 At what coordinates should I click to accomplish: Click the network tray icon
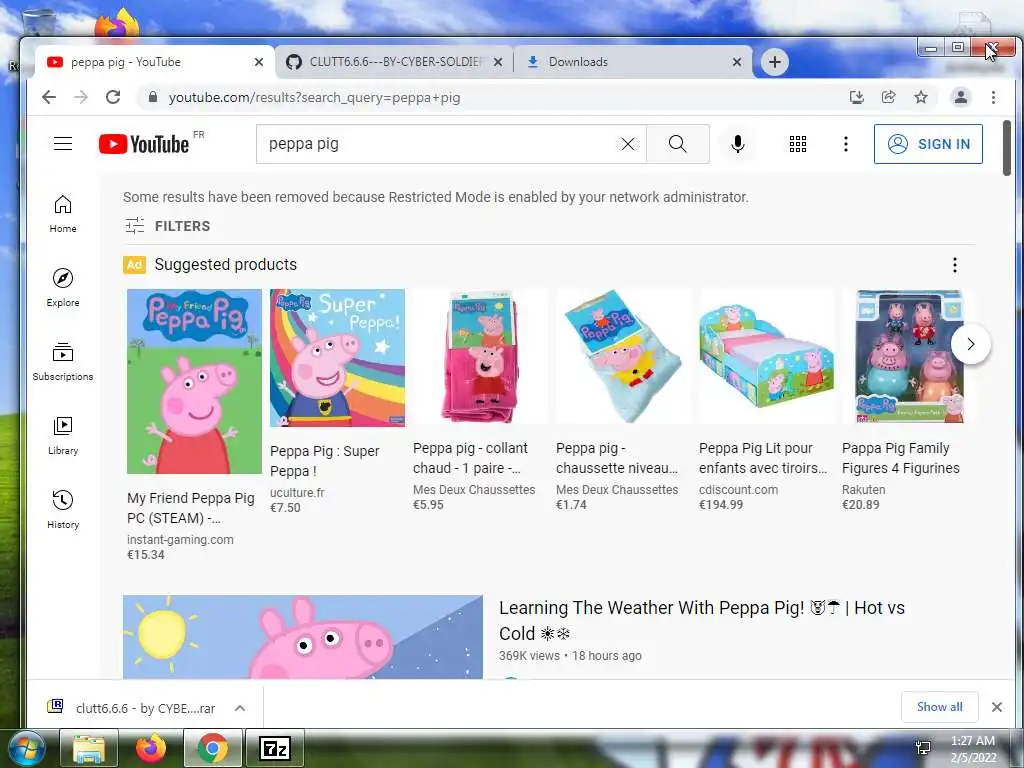[x=923, y=748]
